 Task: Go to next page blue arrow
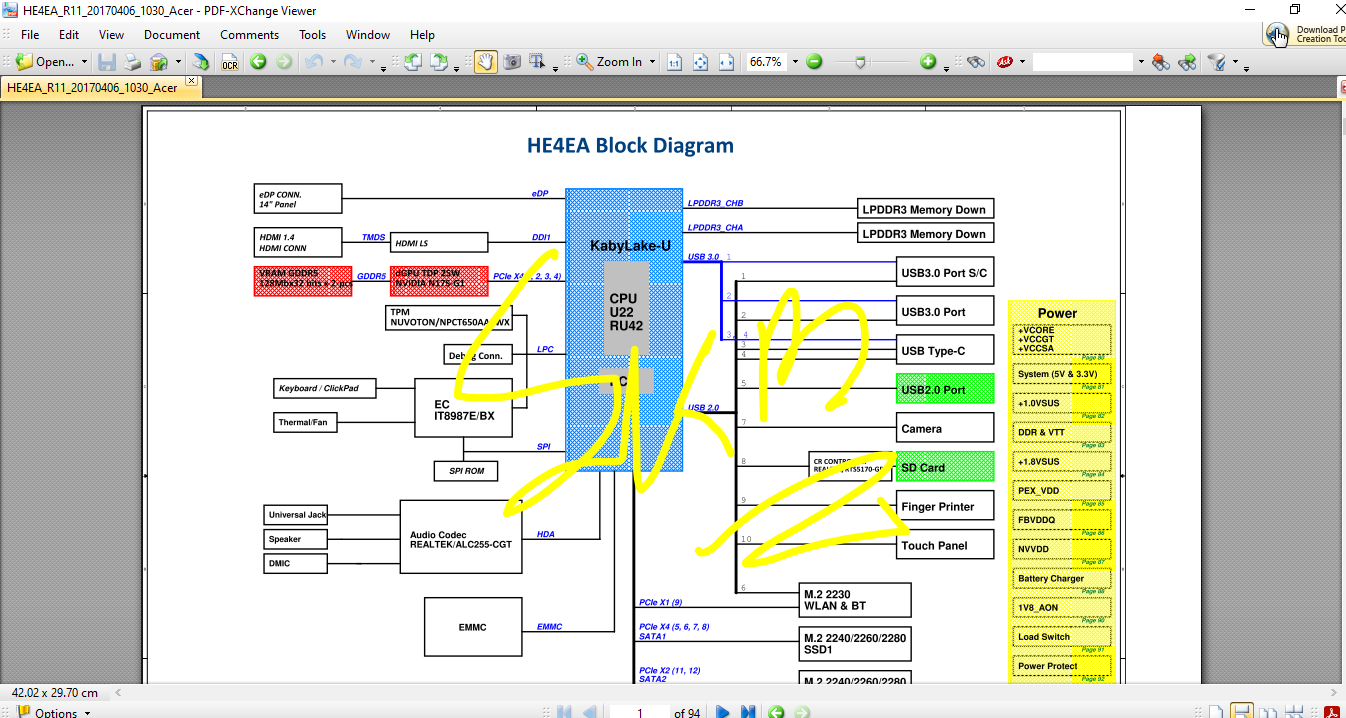(722, 712)
